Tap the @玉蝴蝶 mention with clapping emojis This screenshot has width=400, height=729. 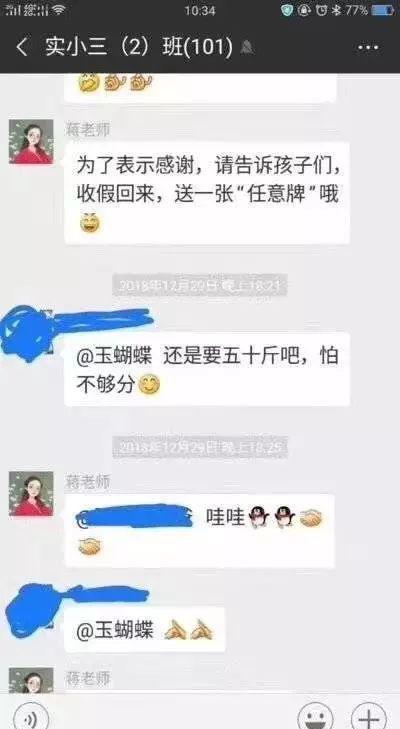[145, 630]
